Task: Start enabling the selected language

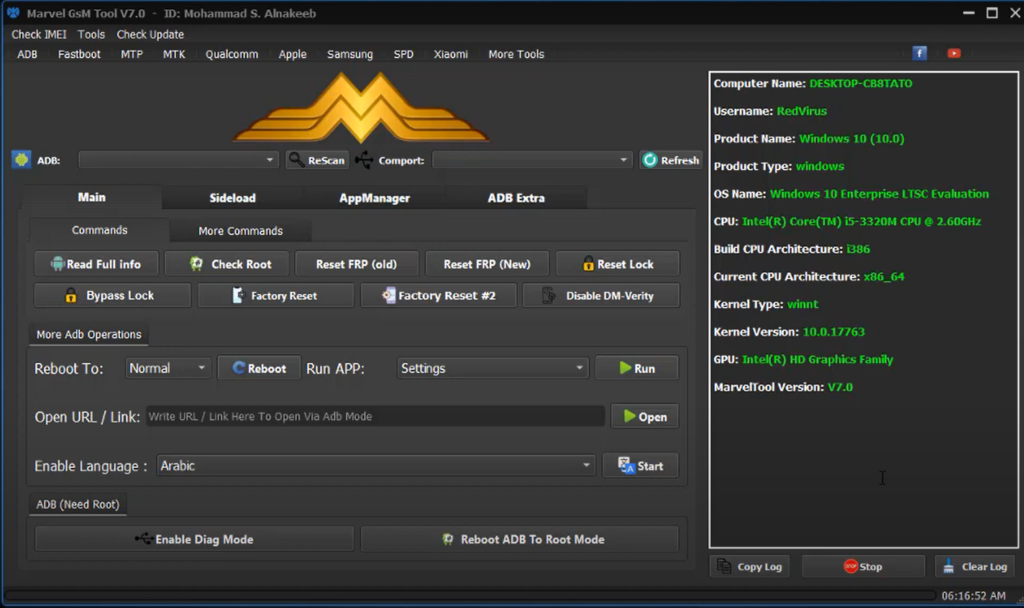Action: tap(640, 466)
